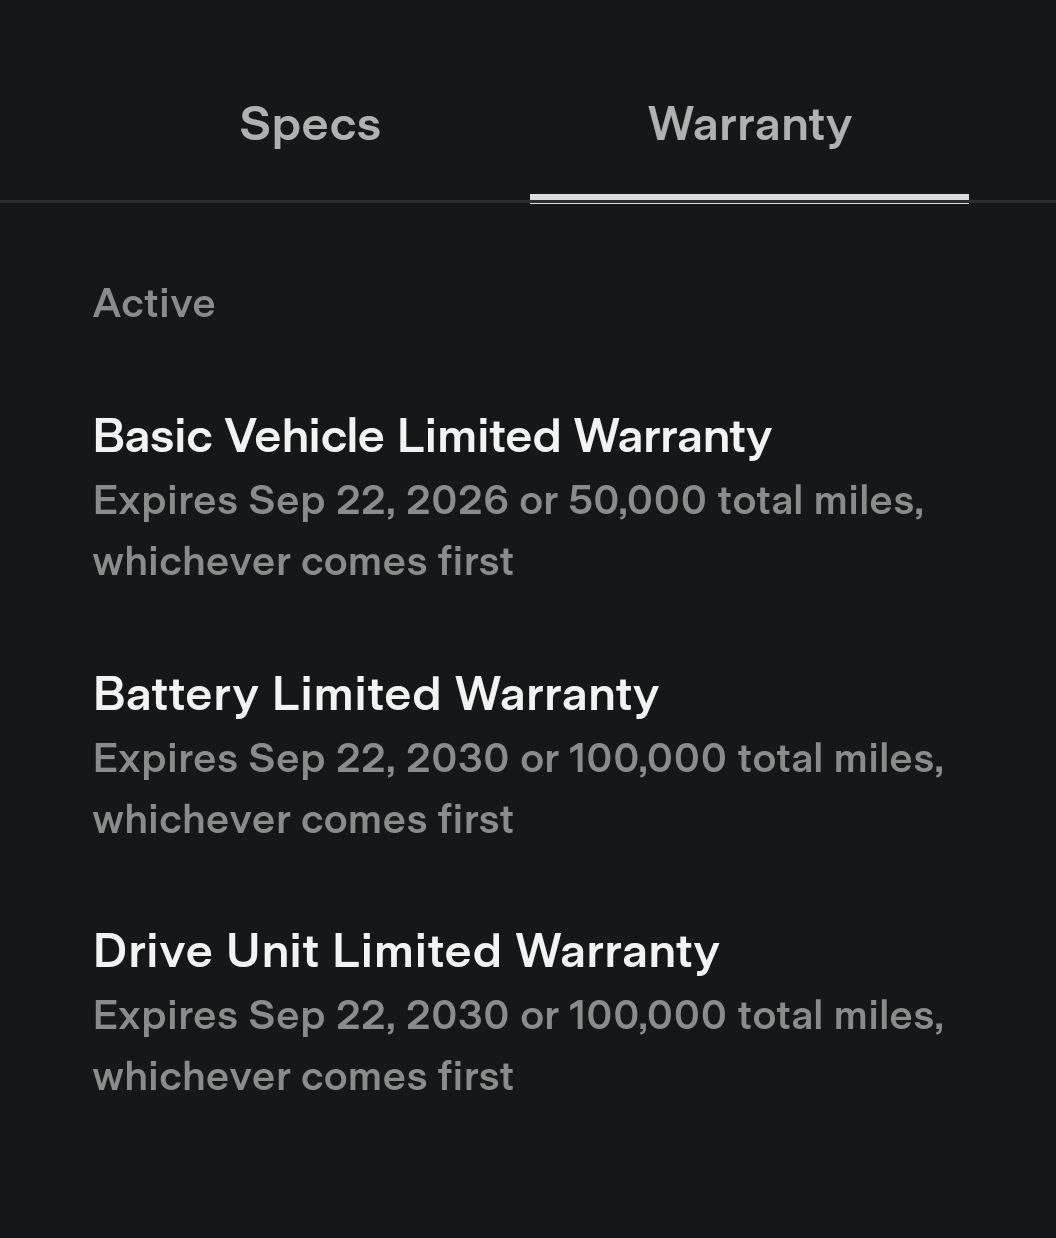Screen dimensions: 1056x1238
Task: Click Battery warranty's Sep 22, 2030 date
Action: (x=379, y=758)
